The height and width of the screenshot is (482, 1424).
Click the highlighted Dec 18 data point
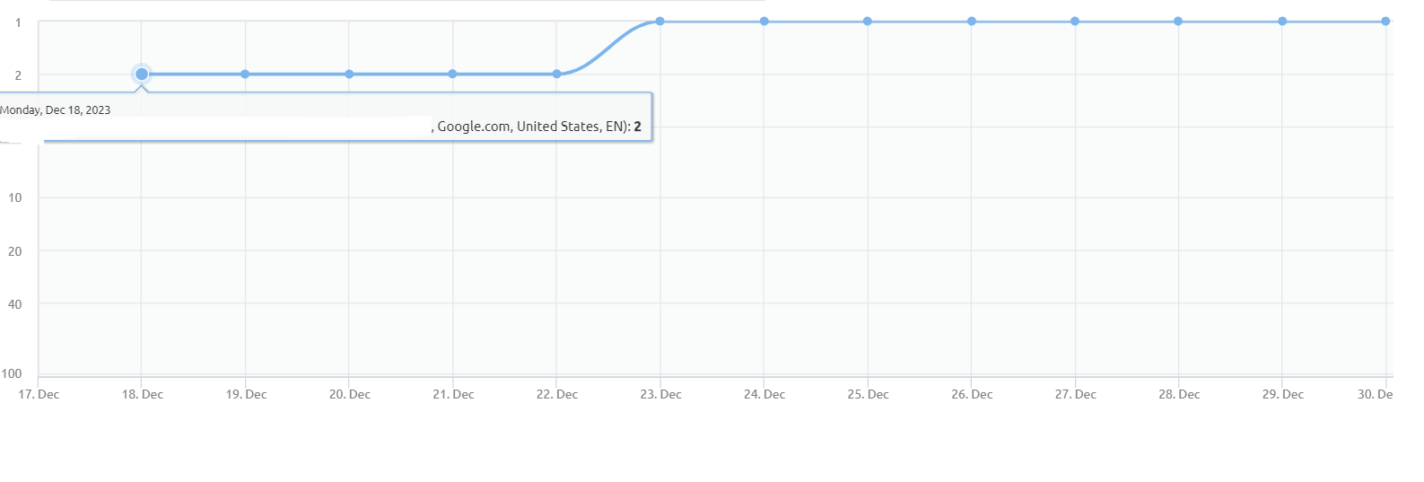point(142,74)
